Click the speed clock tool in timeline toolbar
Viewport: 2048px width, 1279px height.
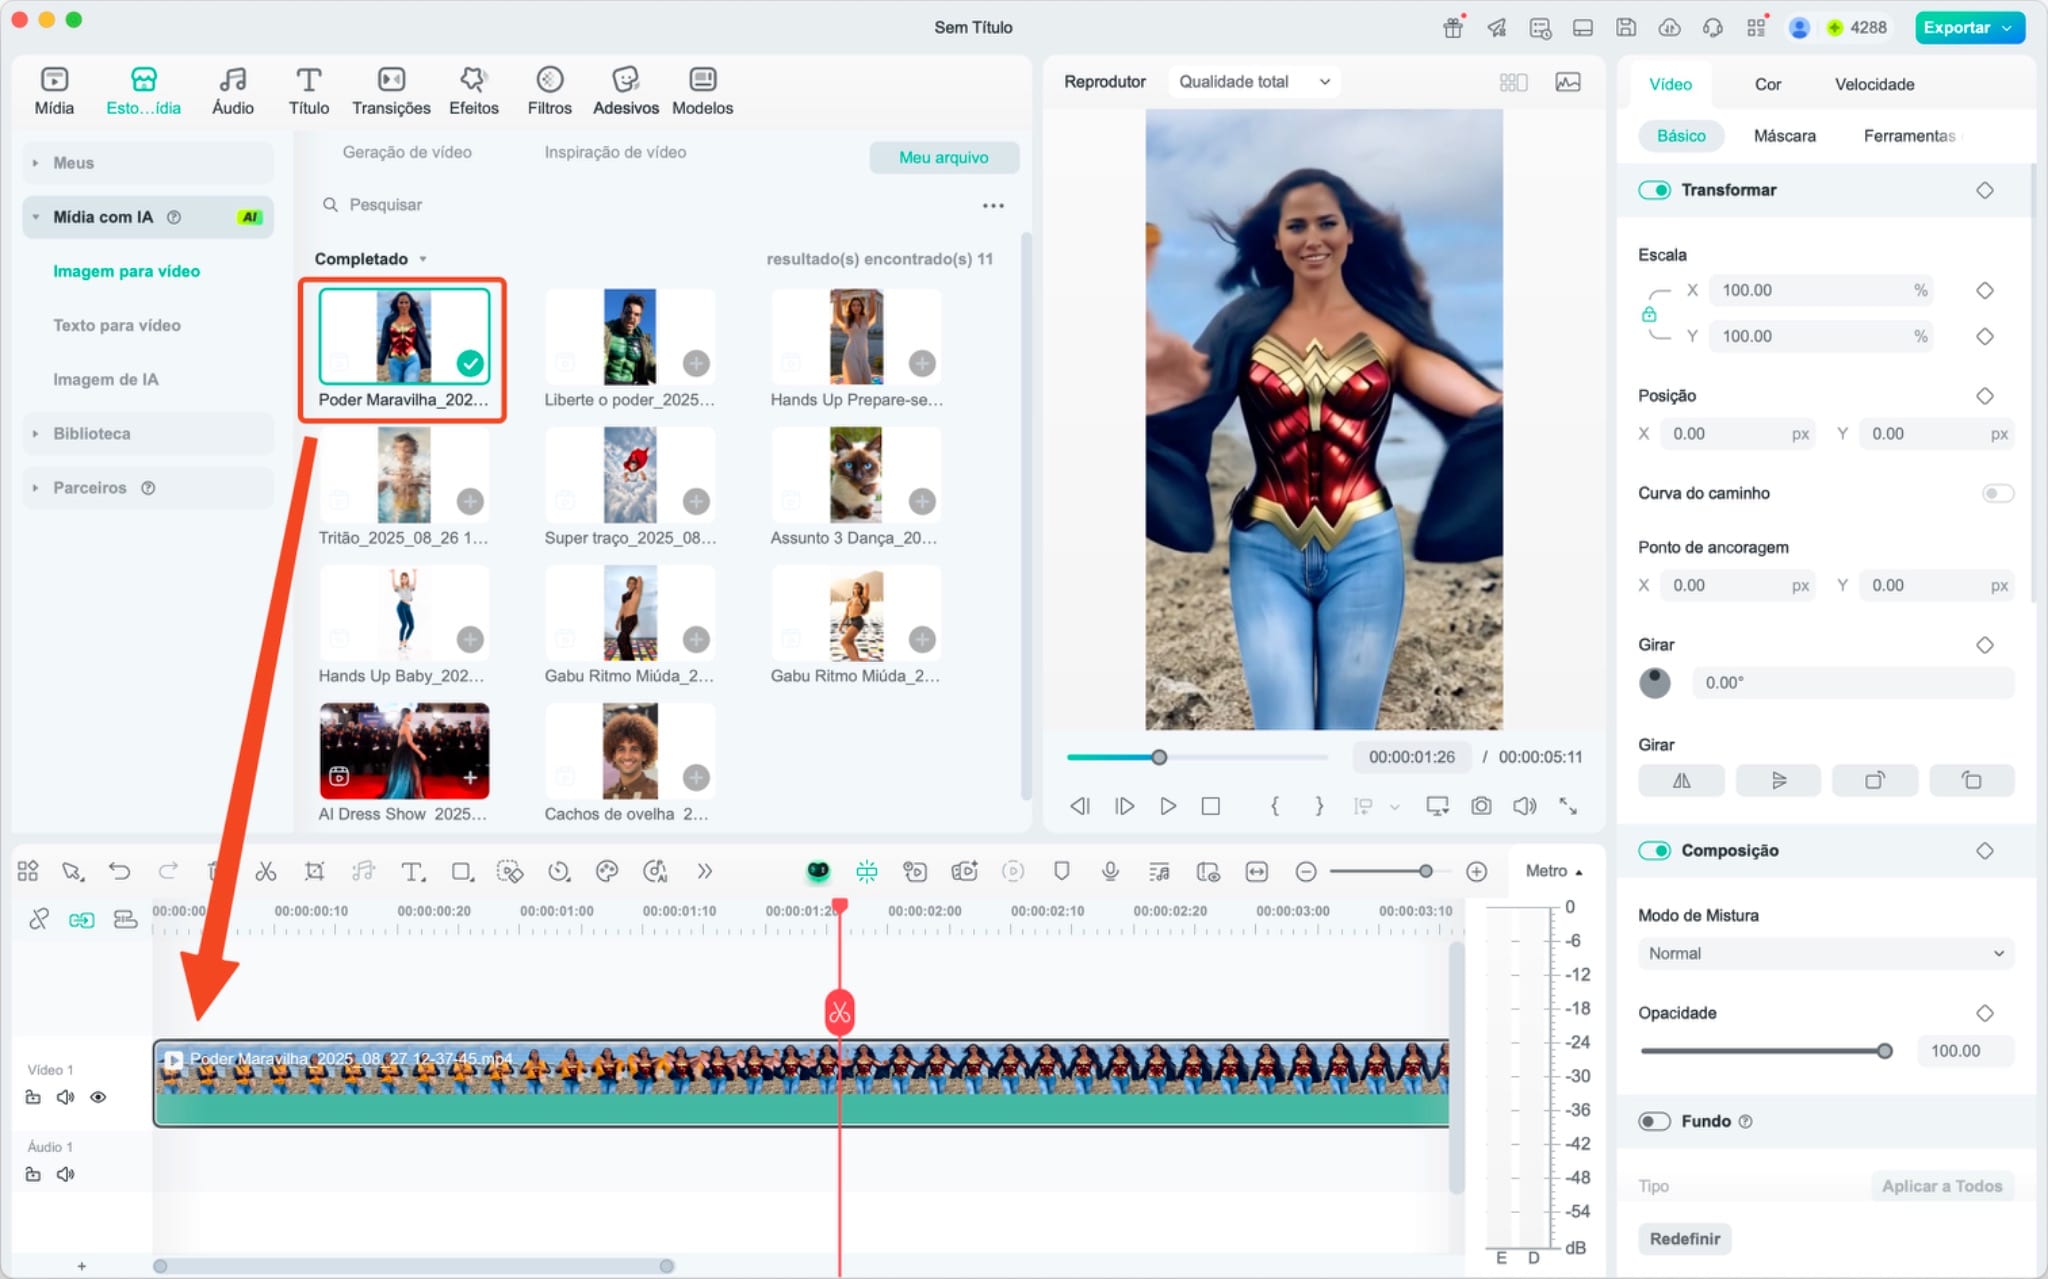(x=558, y=871)
